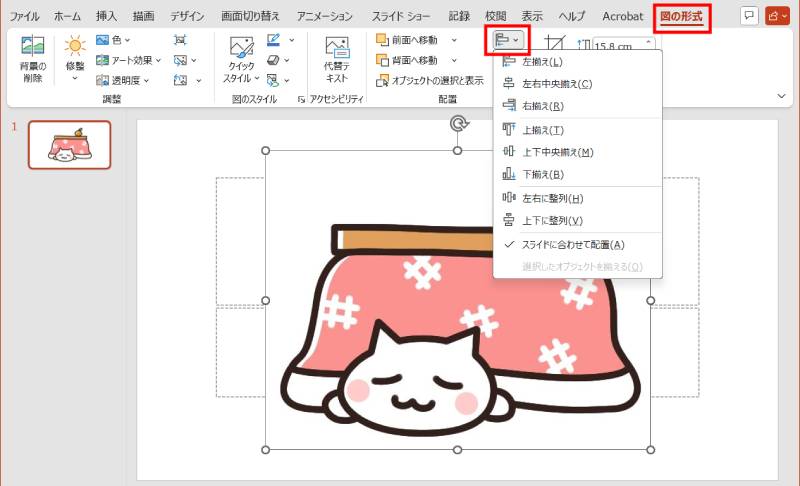Select 上揃え(T) align top
800x486 pixels.
point(578,130)
